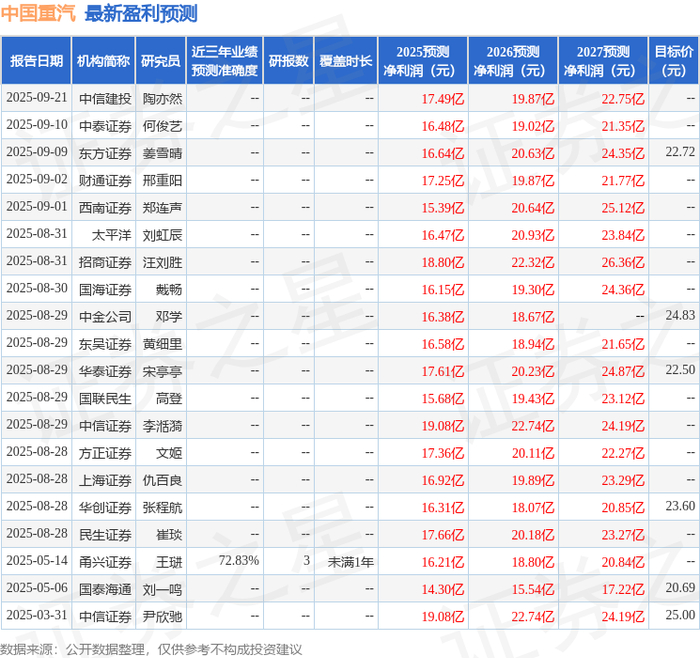
Task: Select the date 2025-09-21
Action: 37,98
